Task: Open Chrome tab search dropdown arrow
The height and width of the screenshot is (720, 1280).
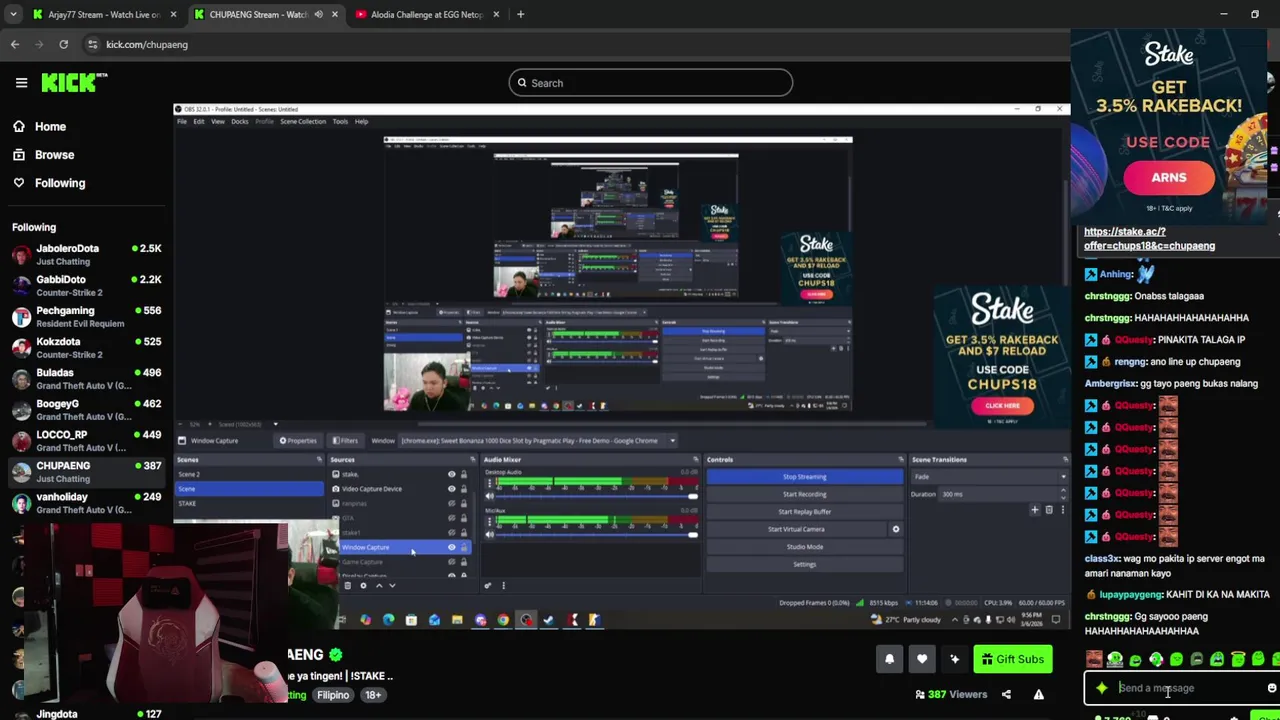Action: 13,14
